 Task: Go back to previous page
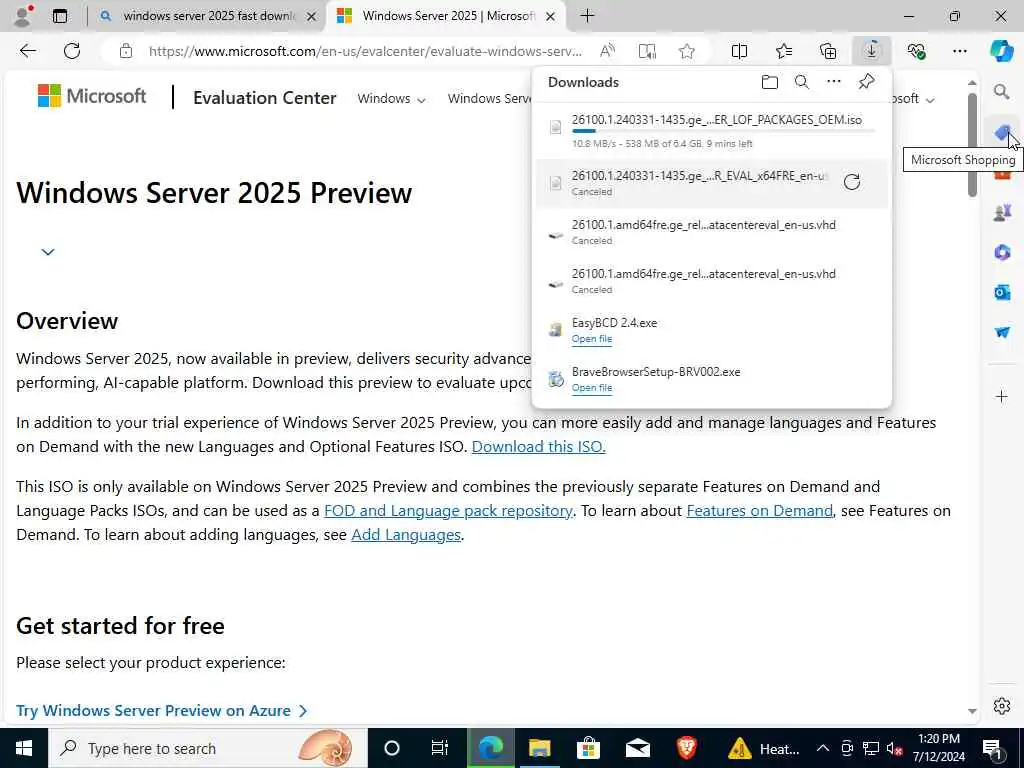tap(27, 51)
